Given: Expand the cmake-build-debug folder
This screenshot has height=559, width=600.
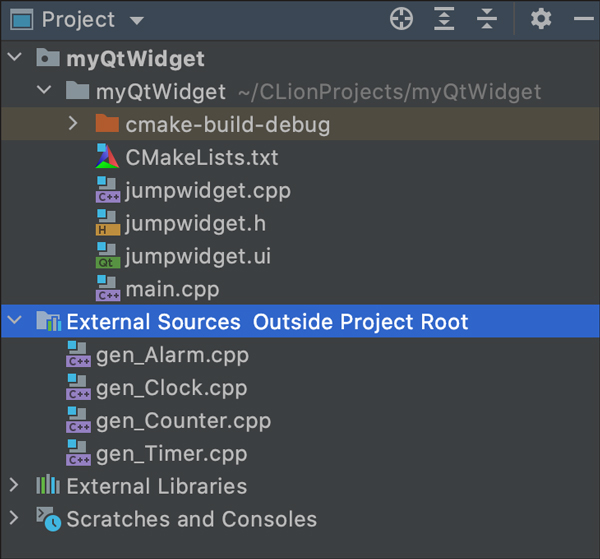Looking at the screenshot, I should [x=73, y=124].
